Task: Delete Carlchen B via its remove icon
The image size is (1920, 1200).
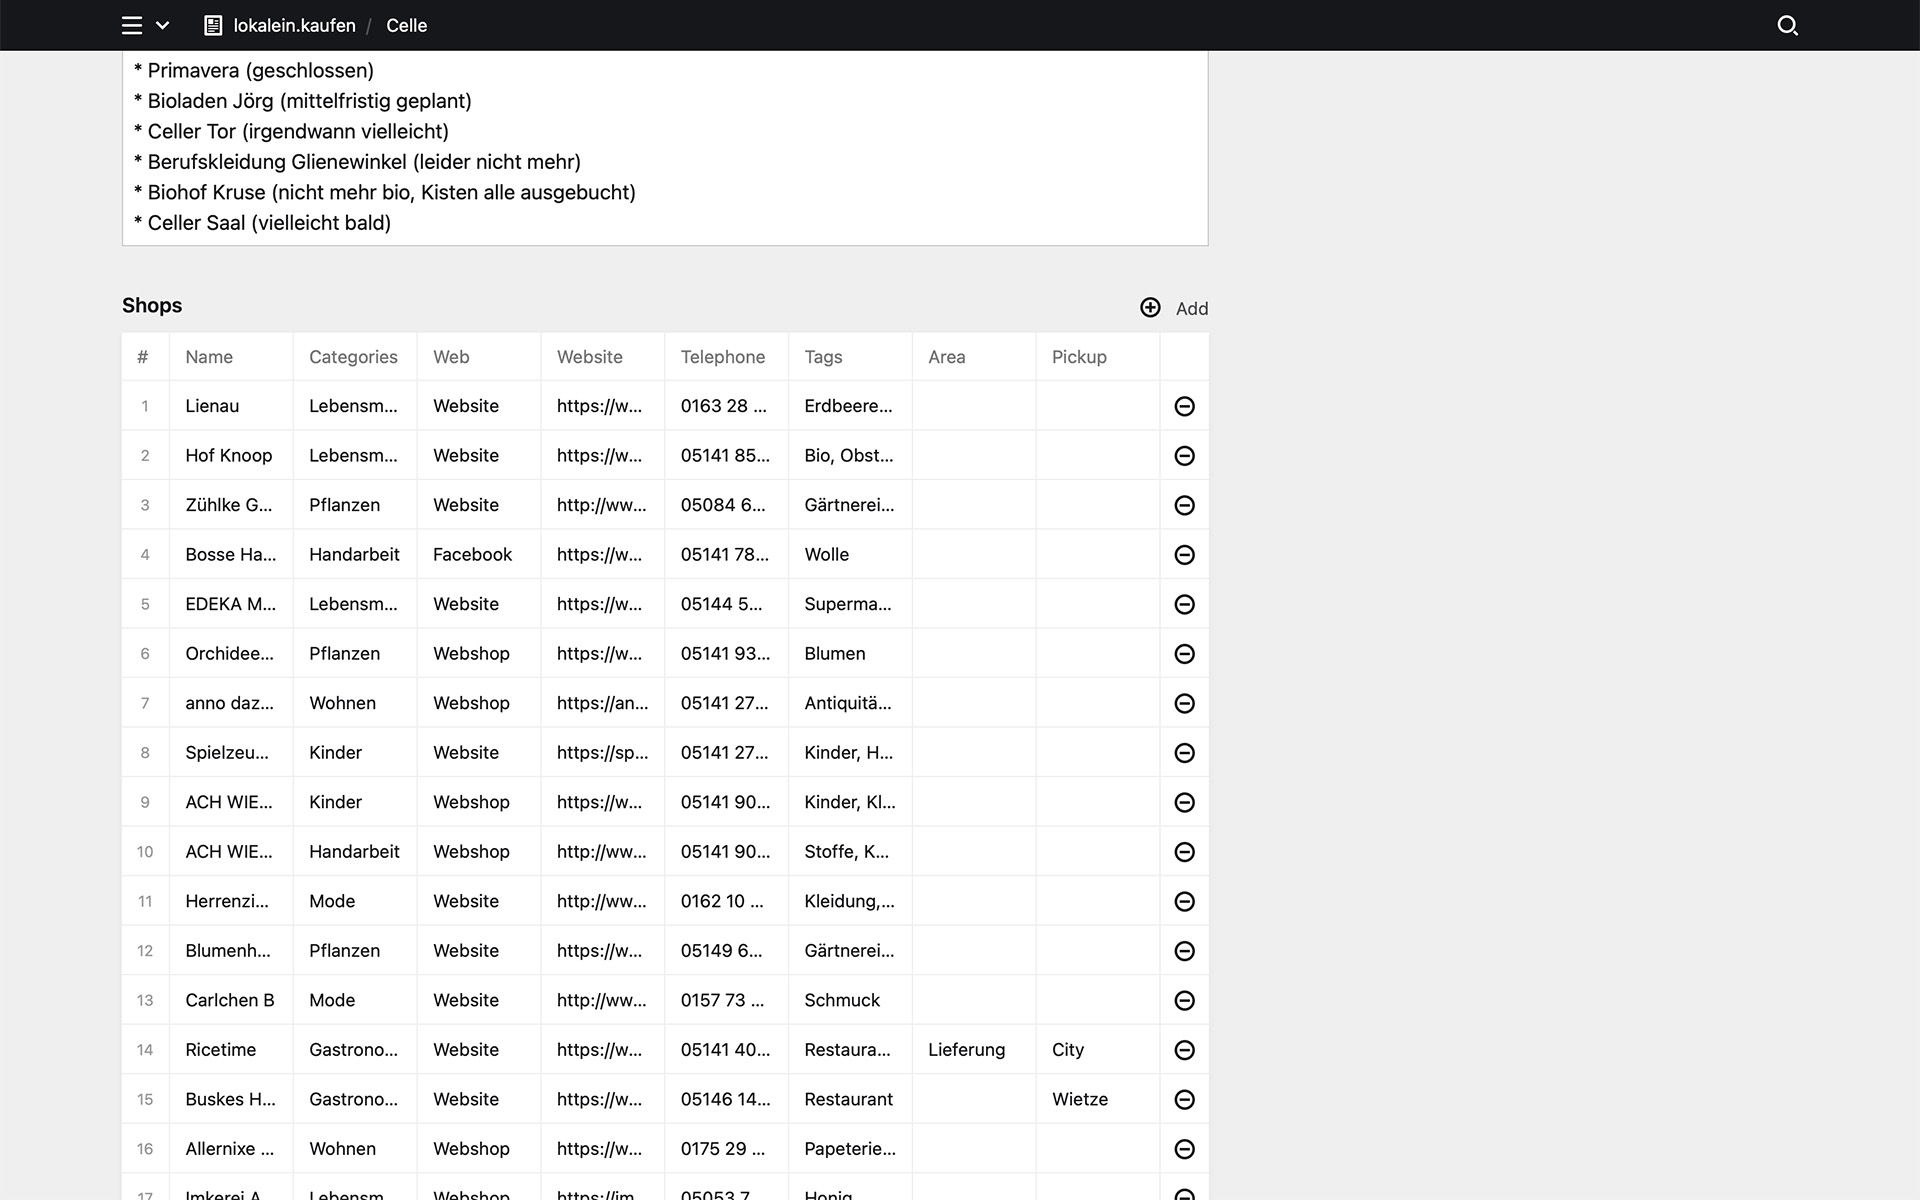Action: (x=1184, y=1000)
